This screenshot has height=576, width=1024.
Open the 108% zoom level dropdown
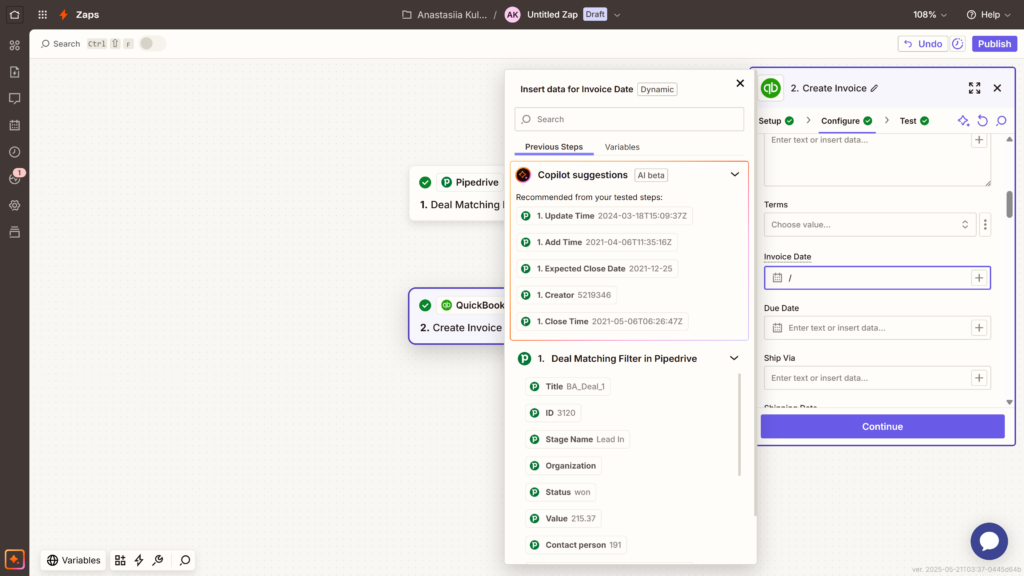click(x=930, y=14)
